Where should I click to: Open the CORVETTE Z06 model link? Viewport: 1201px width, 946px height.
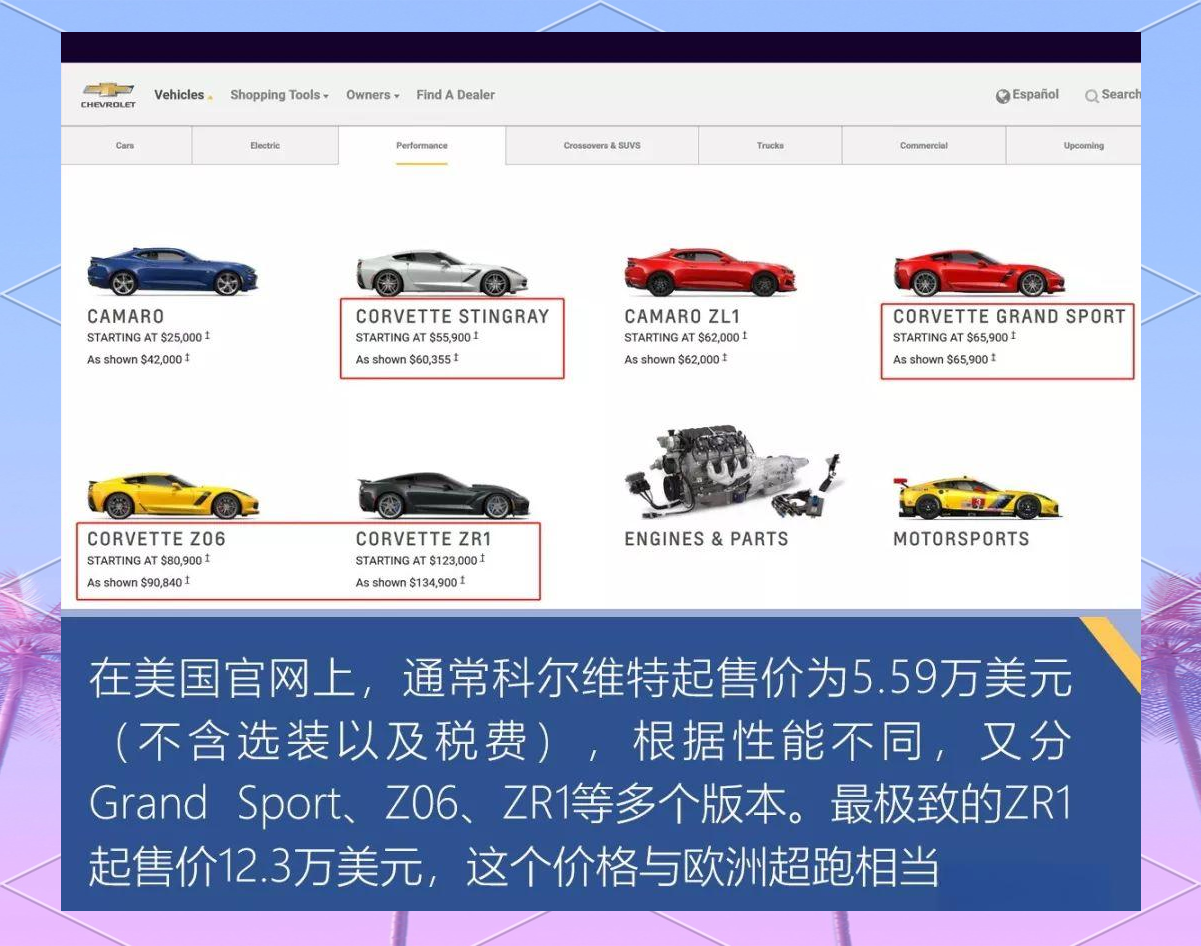[x=156, y=539]
